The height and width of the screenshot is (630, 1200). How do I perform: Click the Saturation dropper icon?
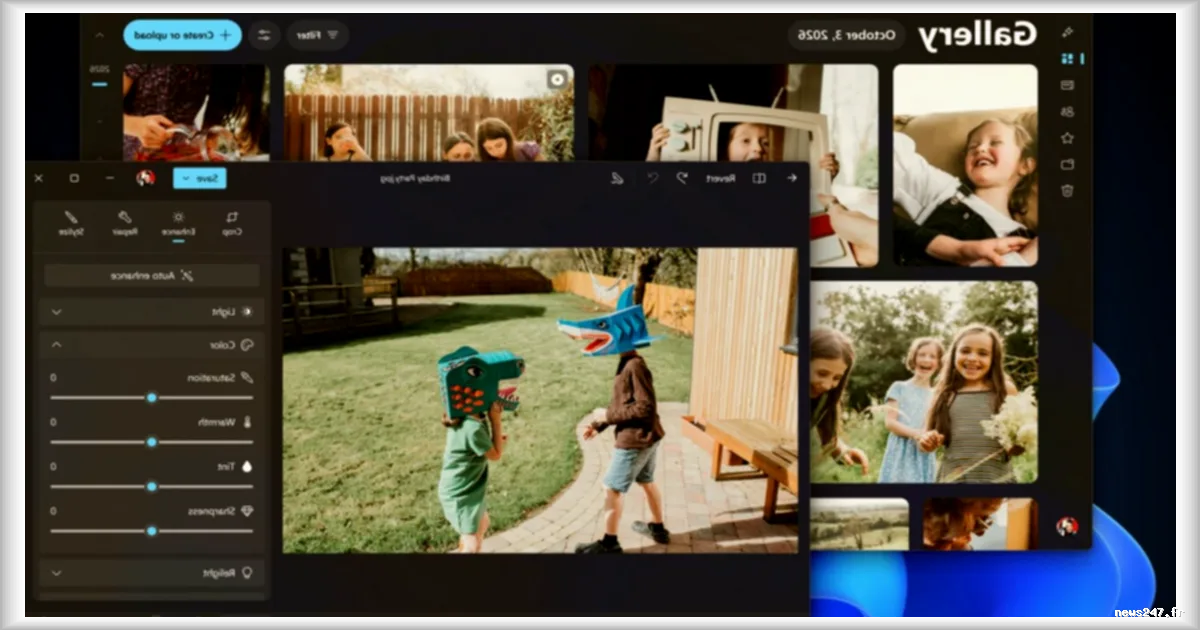248,378
